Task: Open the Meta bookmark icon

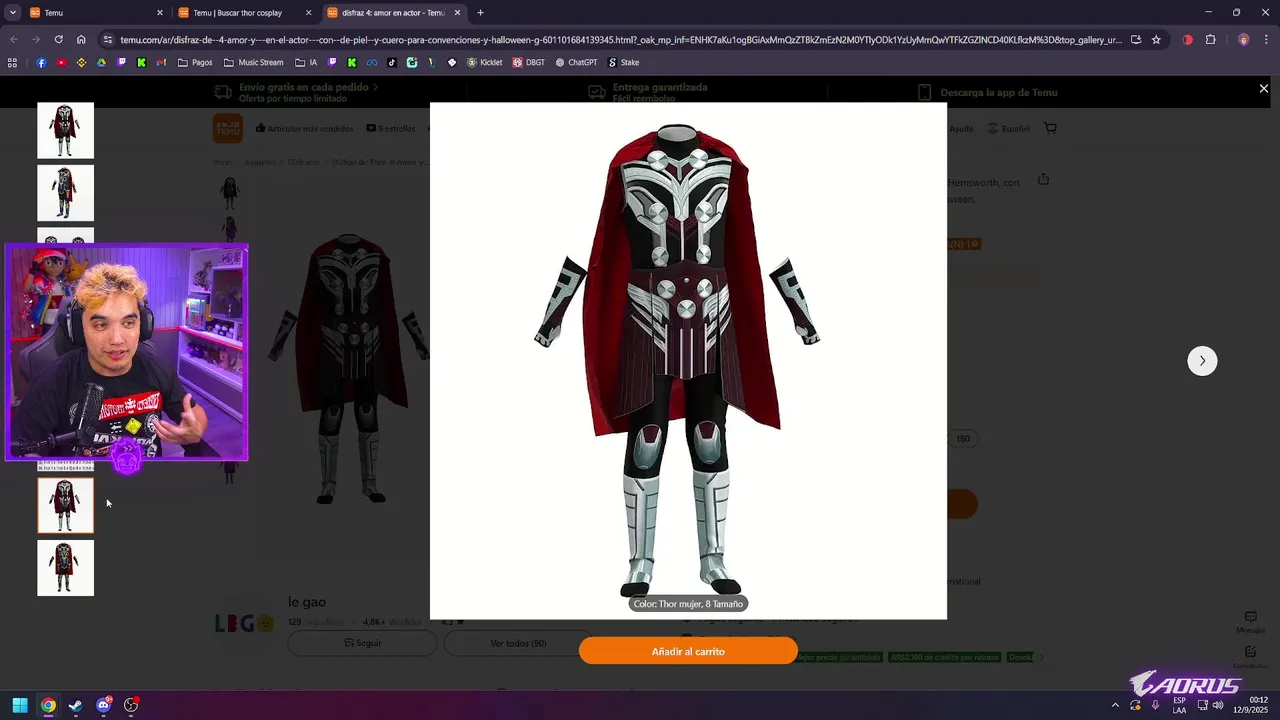Action: coord(372,62)
